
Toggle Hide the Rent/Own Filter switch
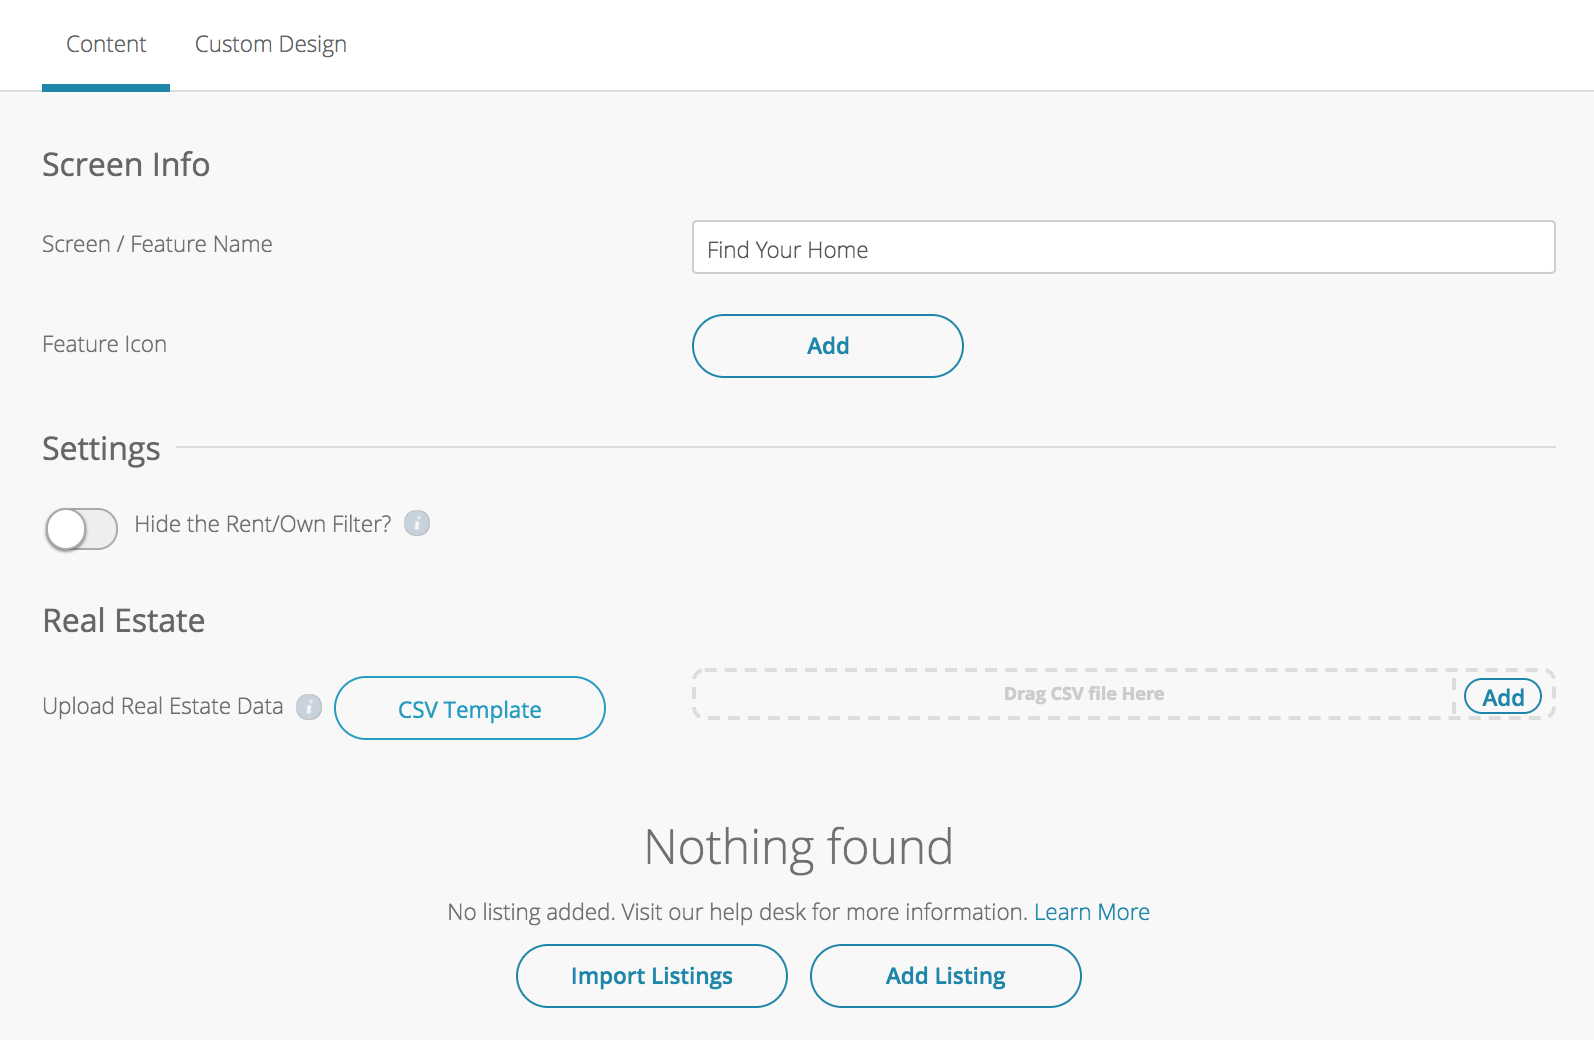81,529
